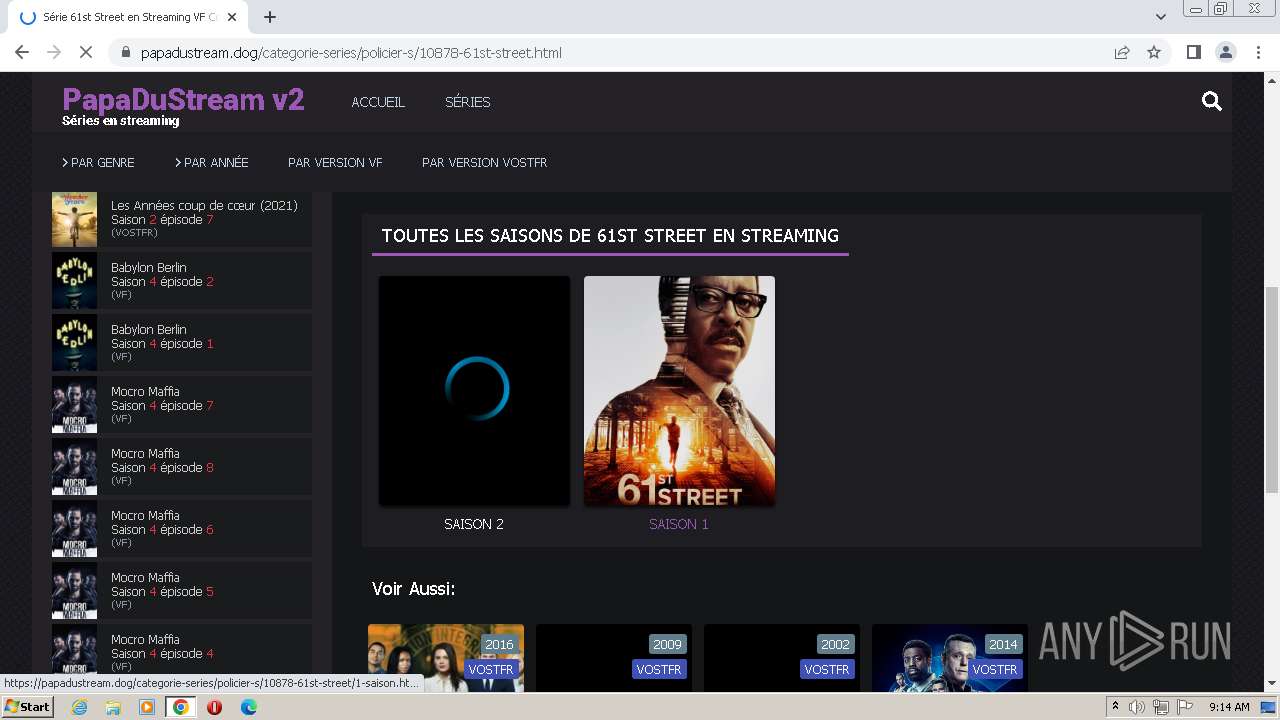Open Mocro Maffia Saison 4 épisode 7

(x=182, y=405)
